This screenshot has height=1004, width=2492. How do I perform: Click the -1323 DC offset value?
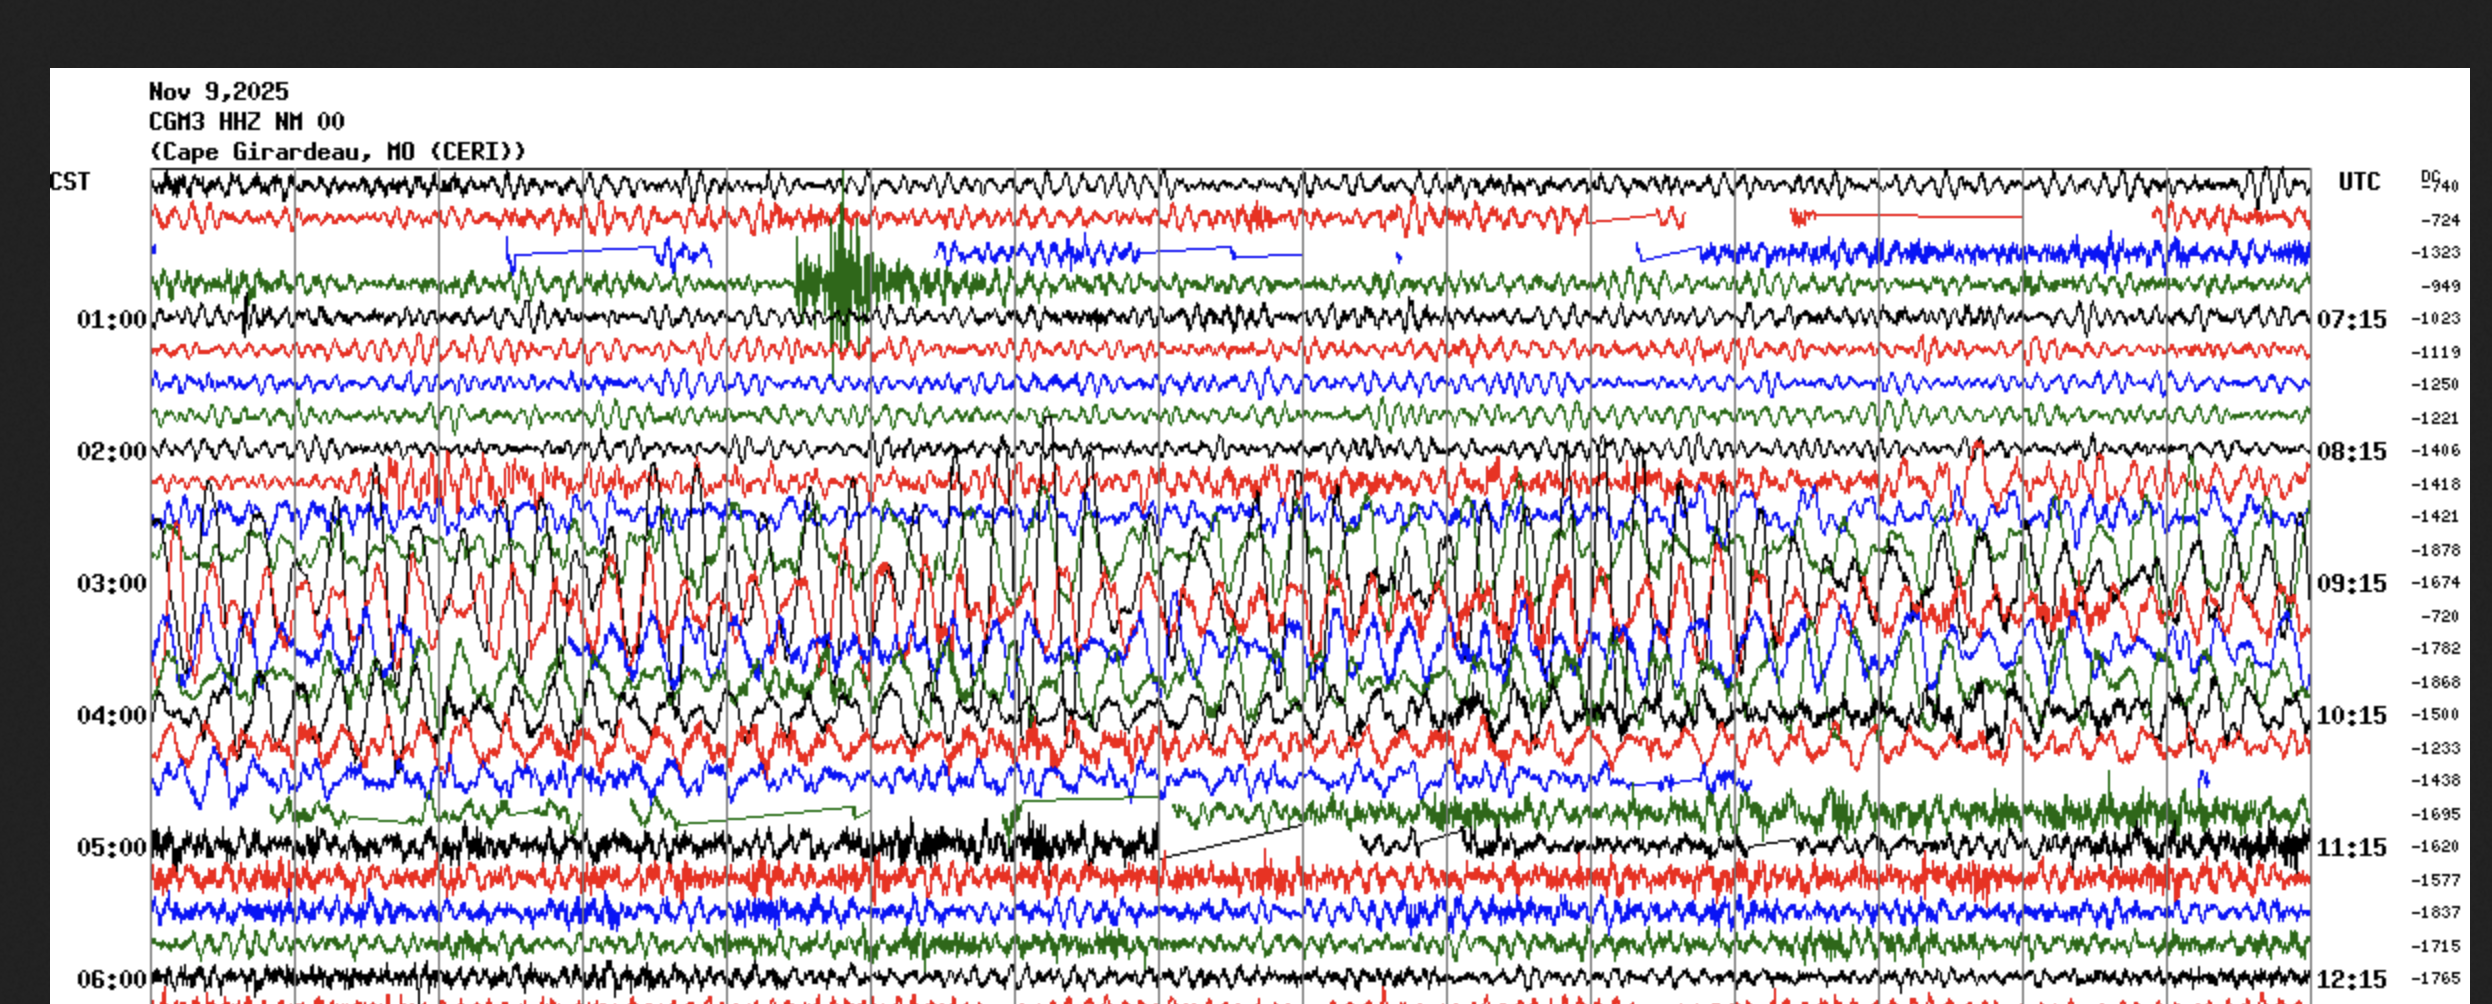tap(2439, 253)
